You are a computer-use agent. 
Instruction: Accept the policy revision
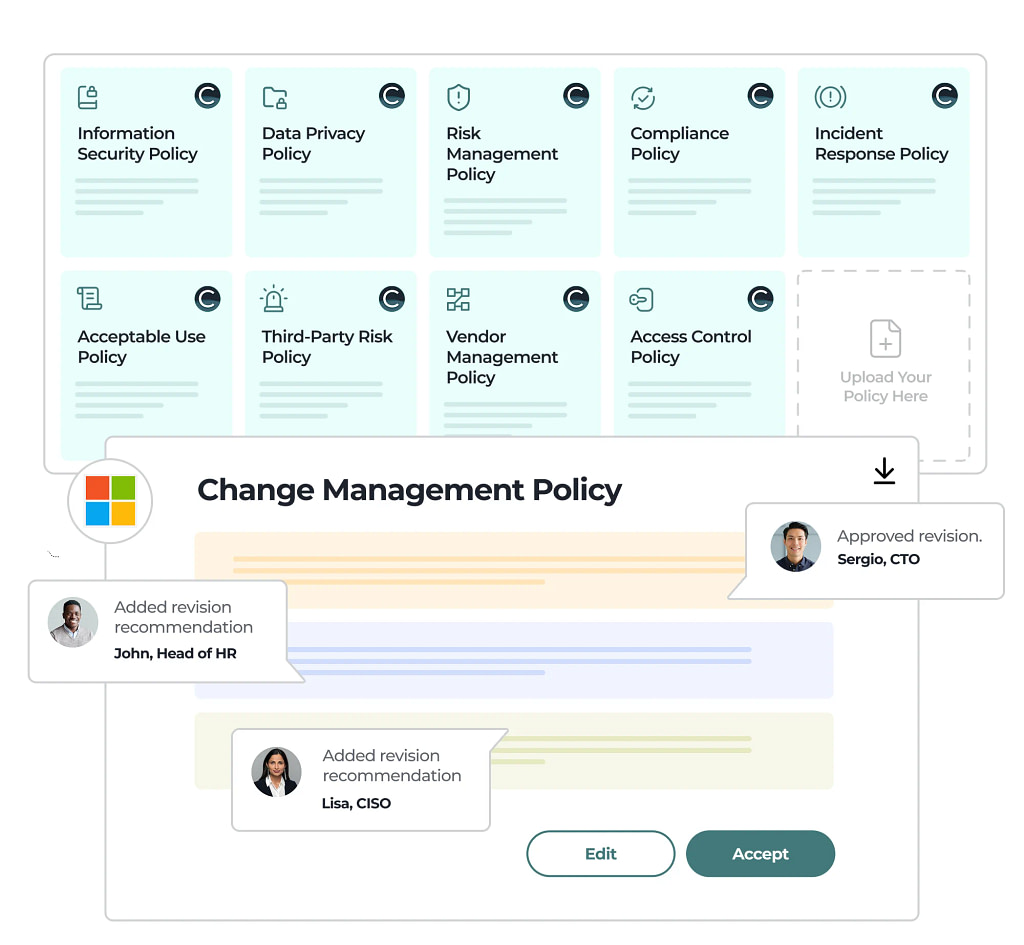coord(760,854)
